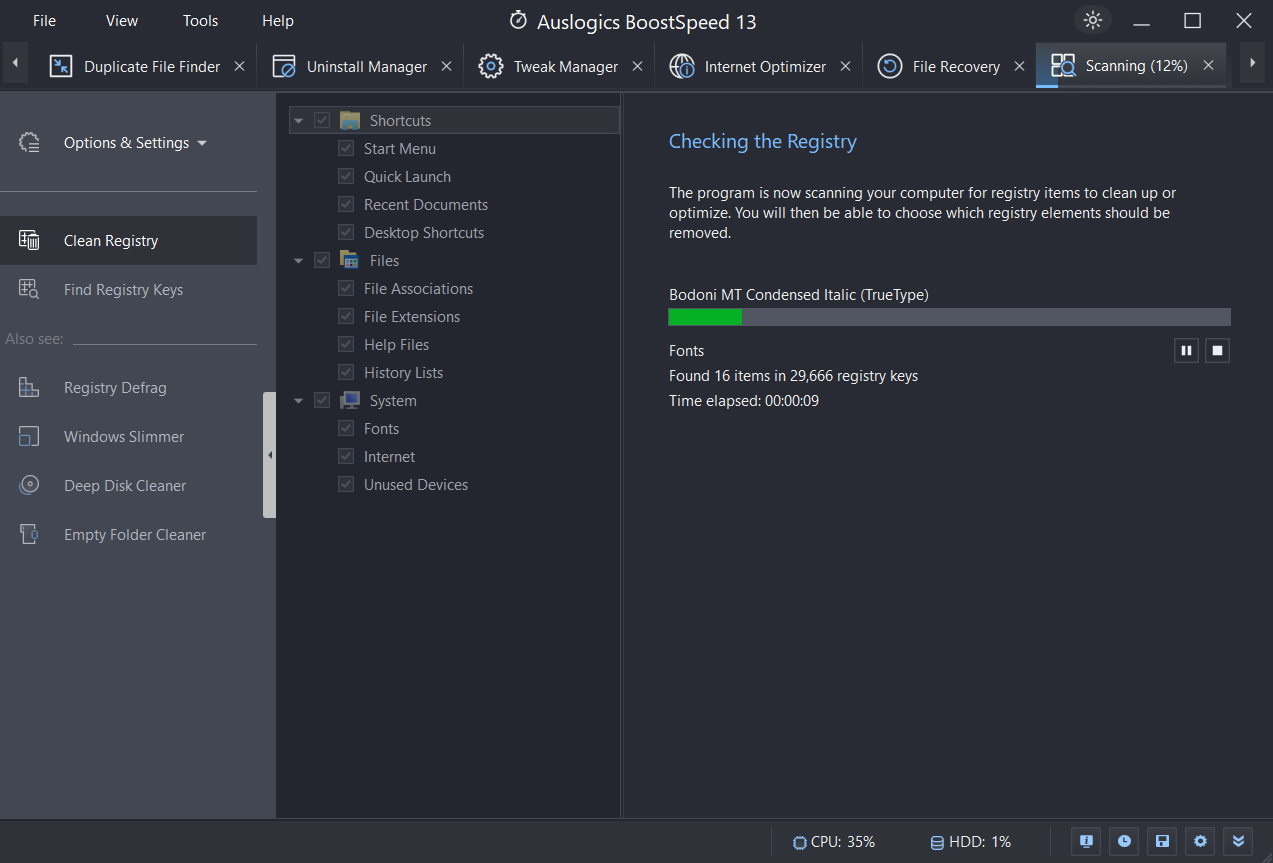
Task: Collapse the System tree group
Action: [298, 401]
